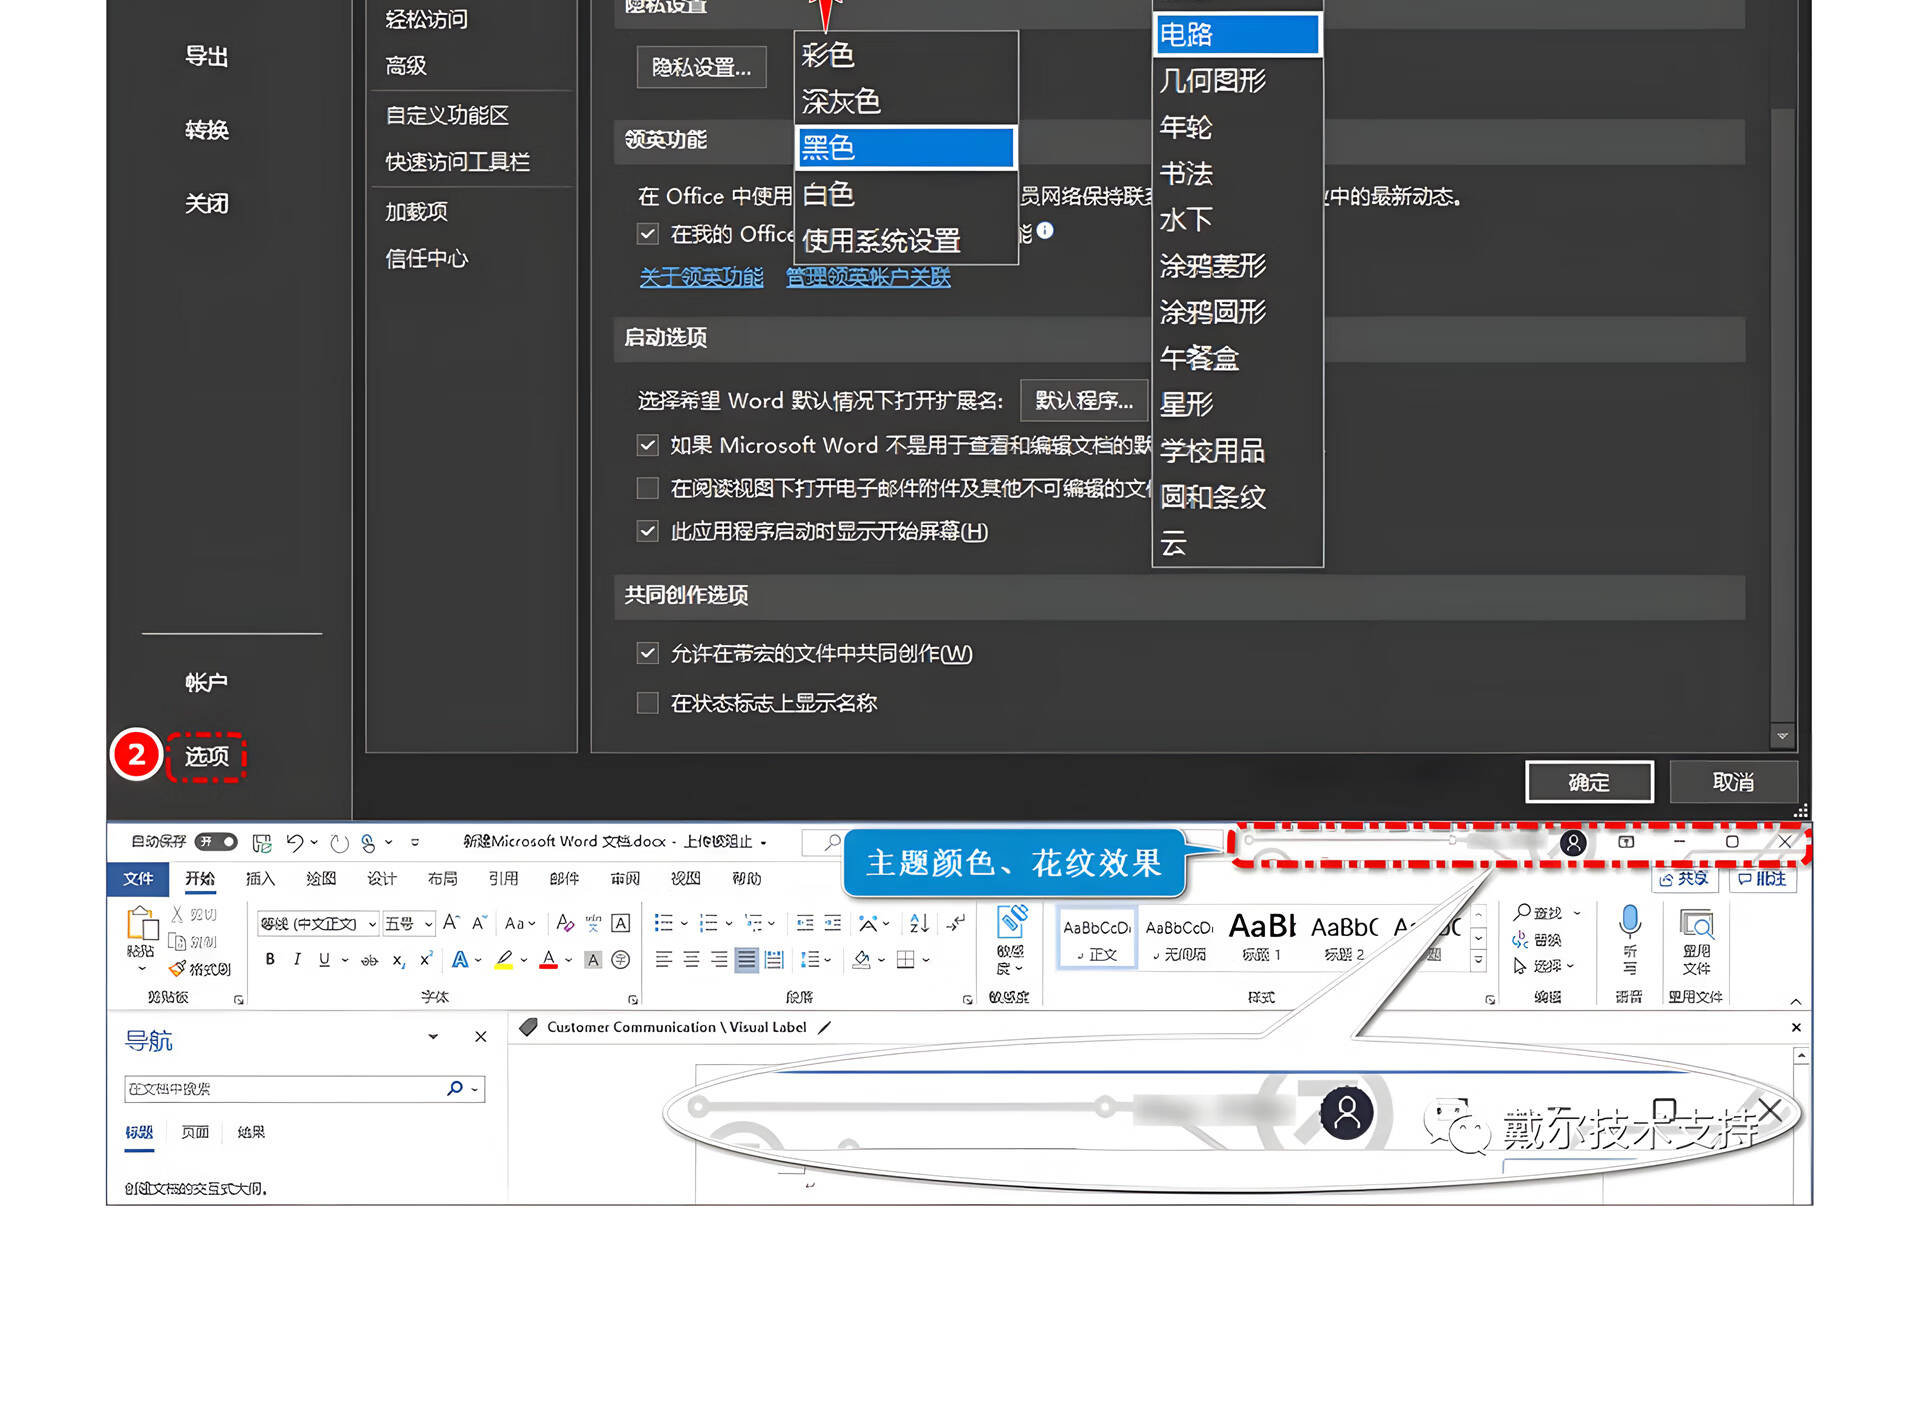Open the 插入 ribbon tab
This screenshot has width=1920, height=1408.
(260, 878)
